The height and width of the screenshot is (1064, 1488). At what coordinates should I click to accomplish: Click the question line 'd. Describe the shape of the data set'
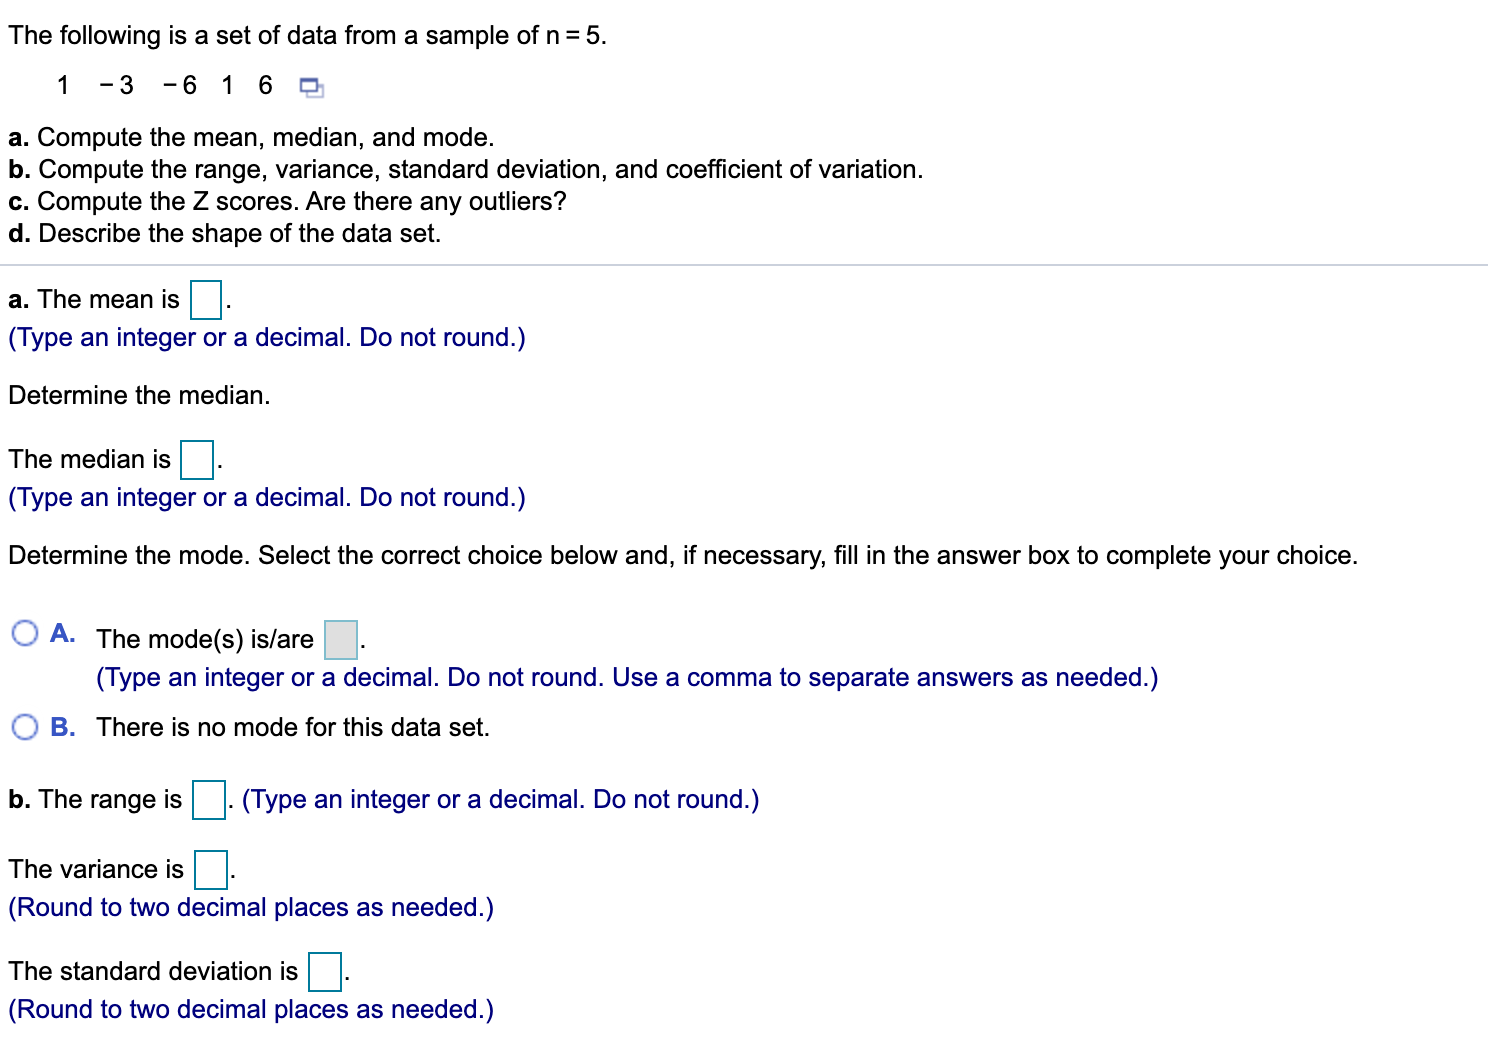click(224, 233)
